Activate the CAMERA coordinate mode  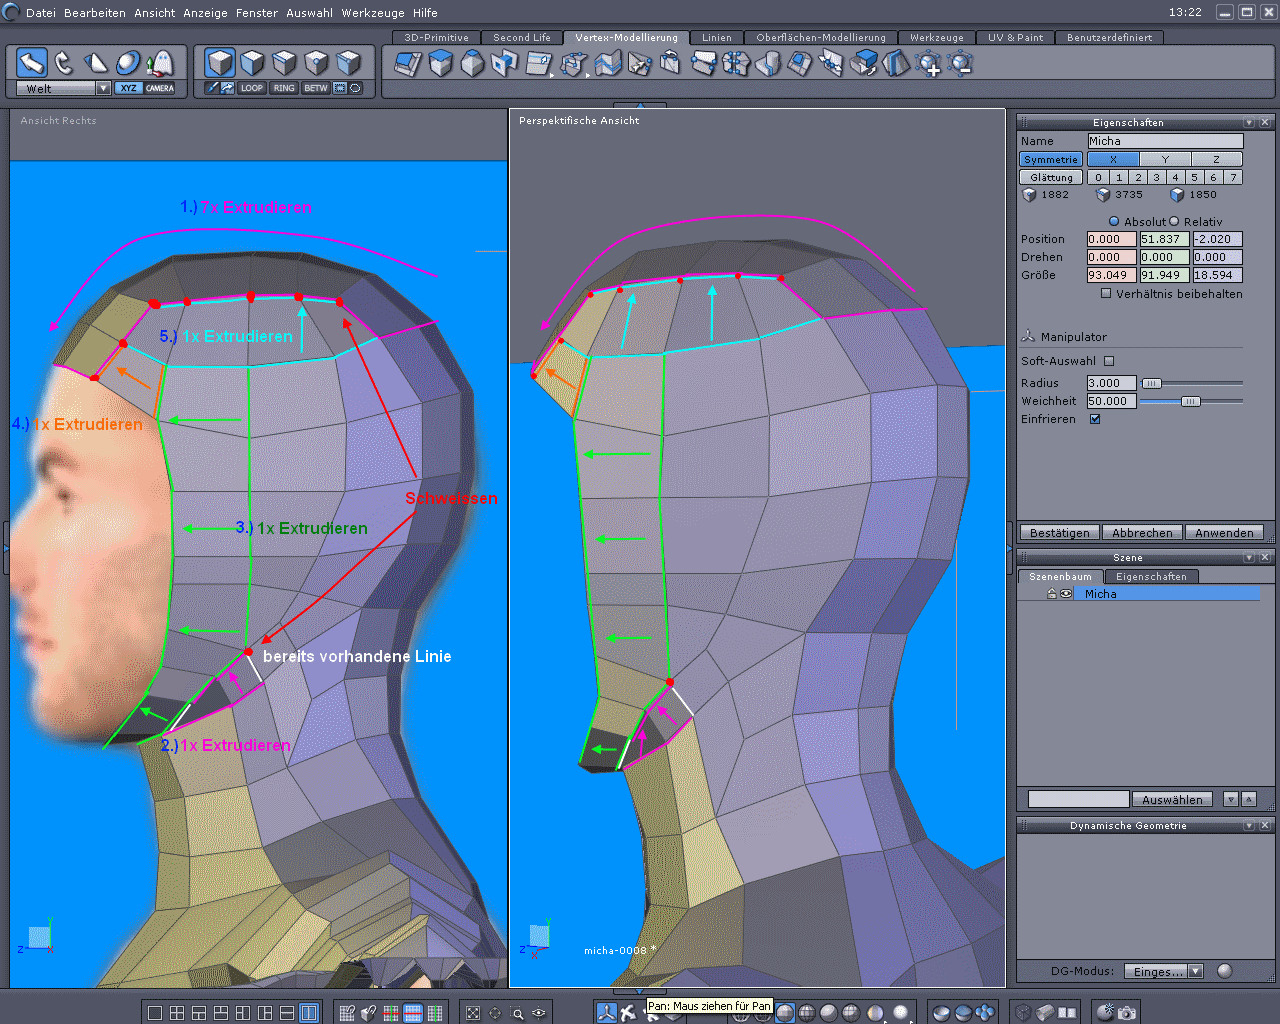160,88
